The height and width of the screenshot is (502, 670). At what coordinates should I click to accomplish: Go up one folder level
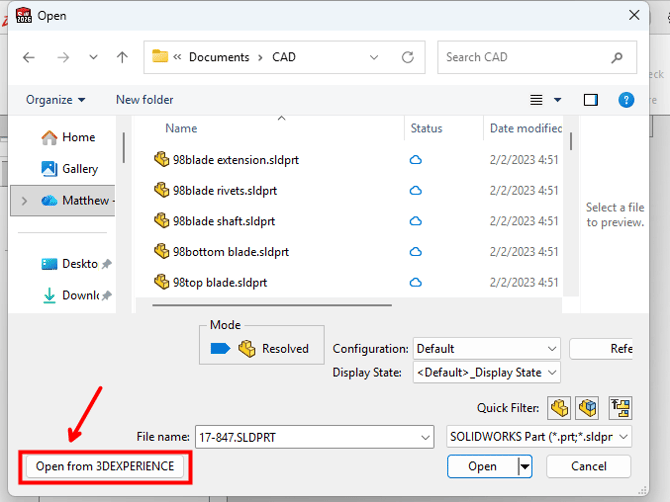coord(122,57)
